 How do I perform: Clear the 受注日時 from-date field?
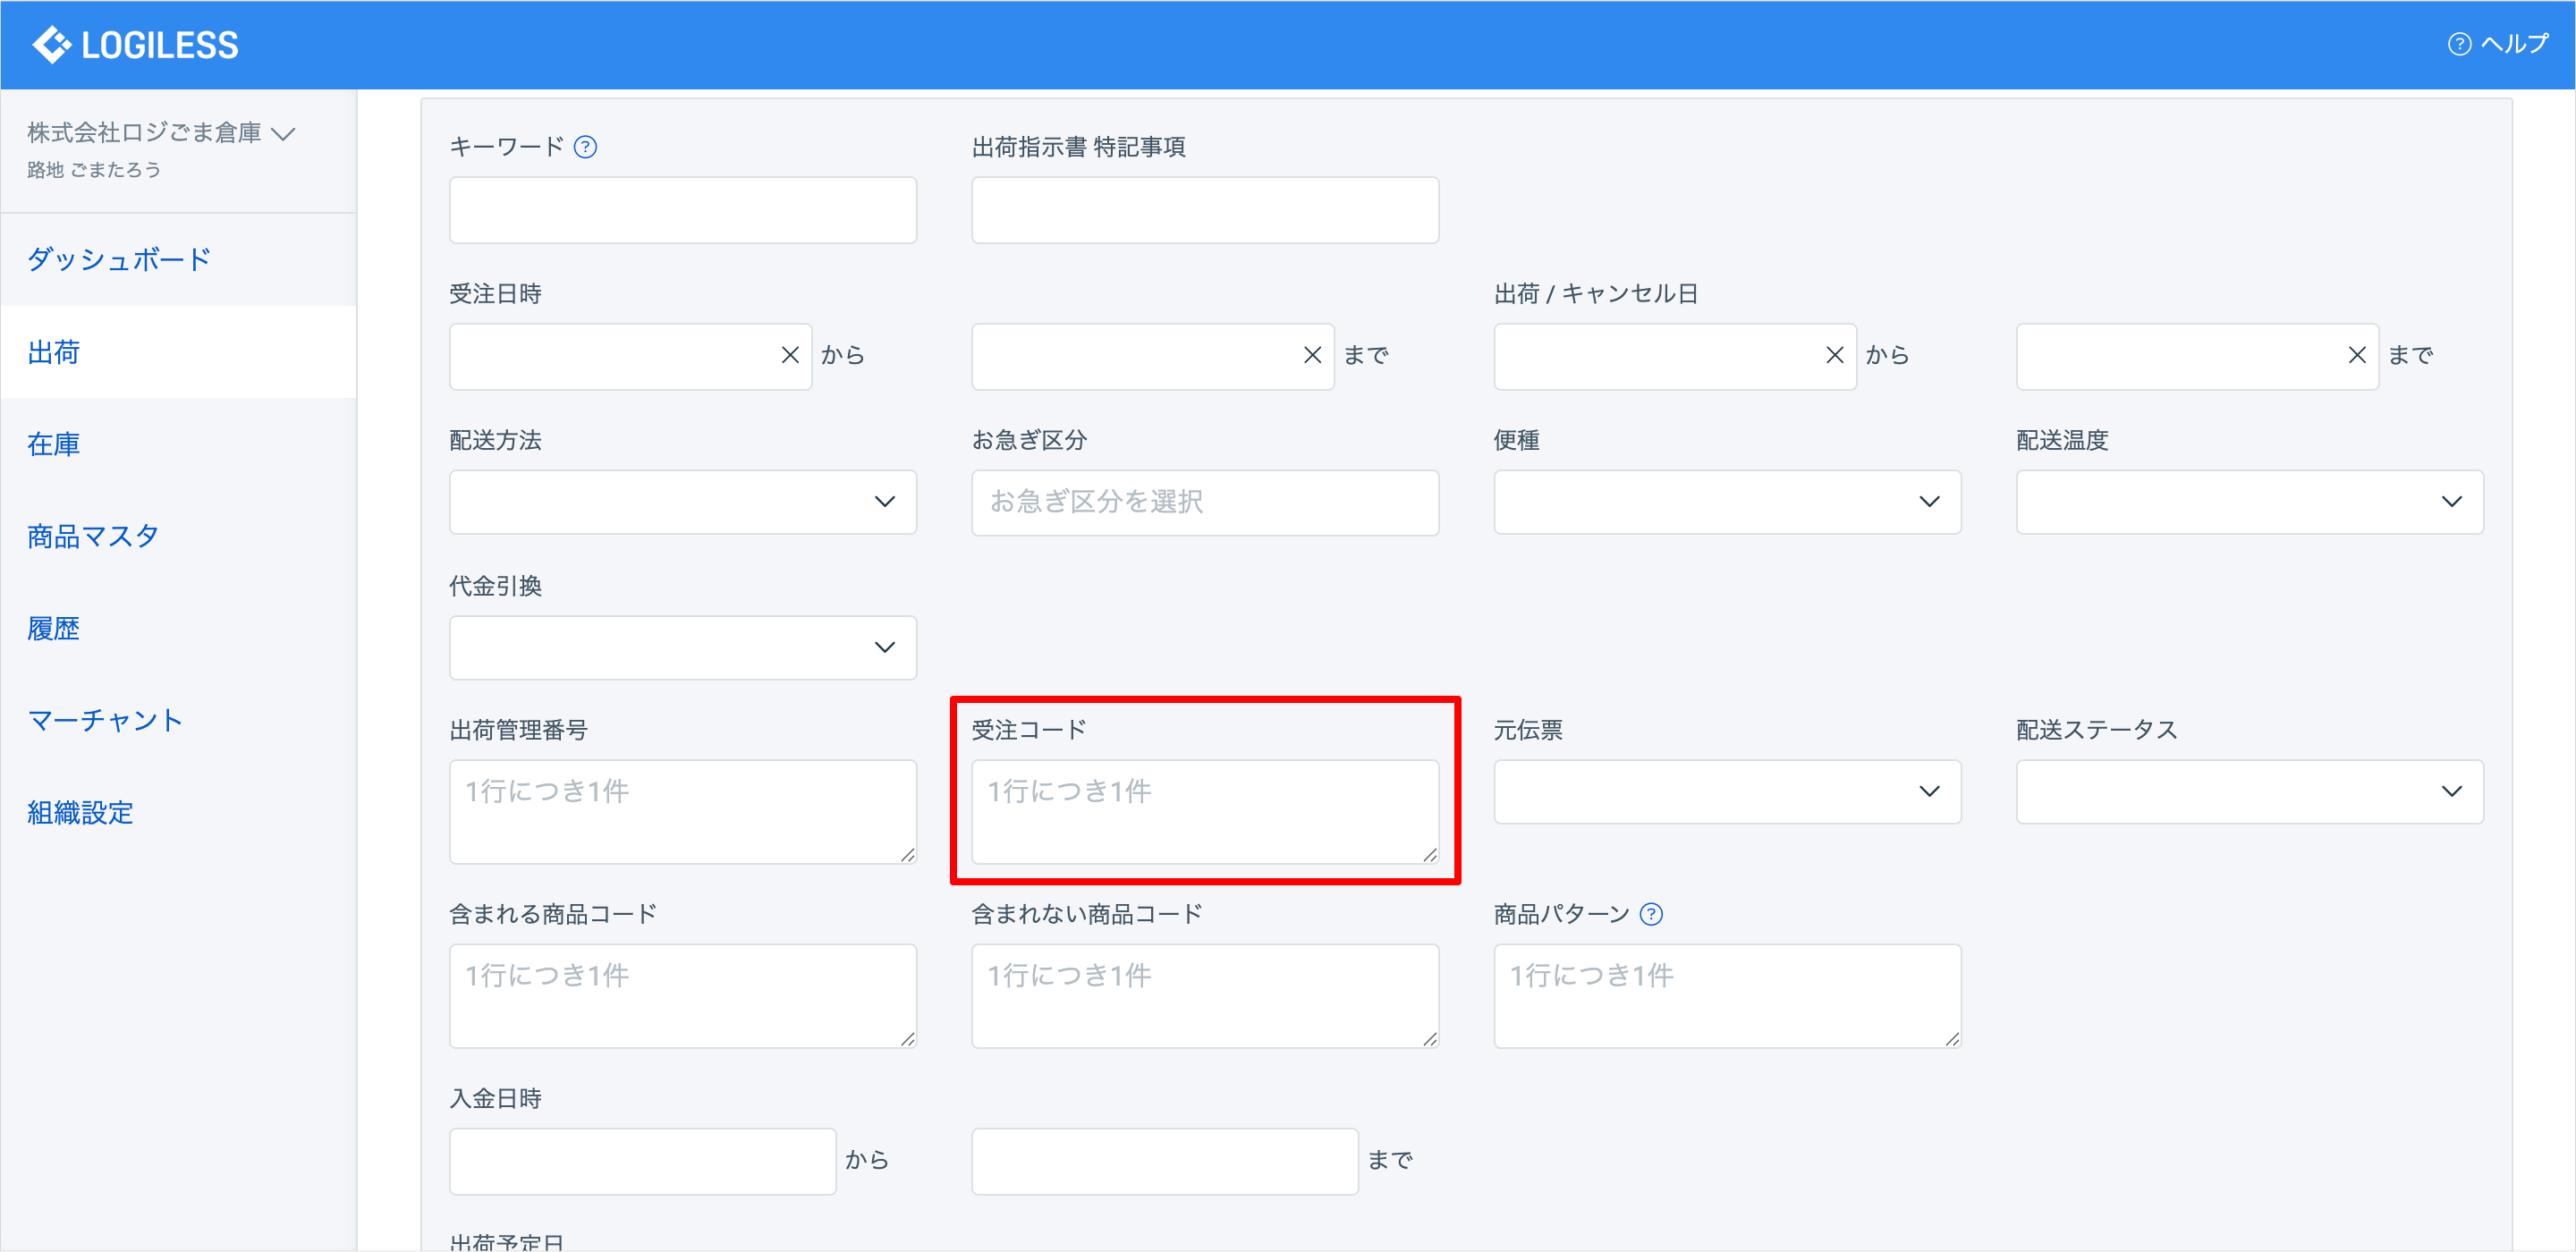[x=790, y=355]
